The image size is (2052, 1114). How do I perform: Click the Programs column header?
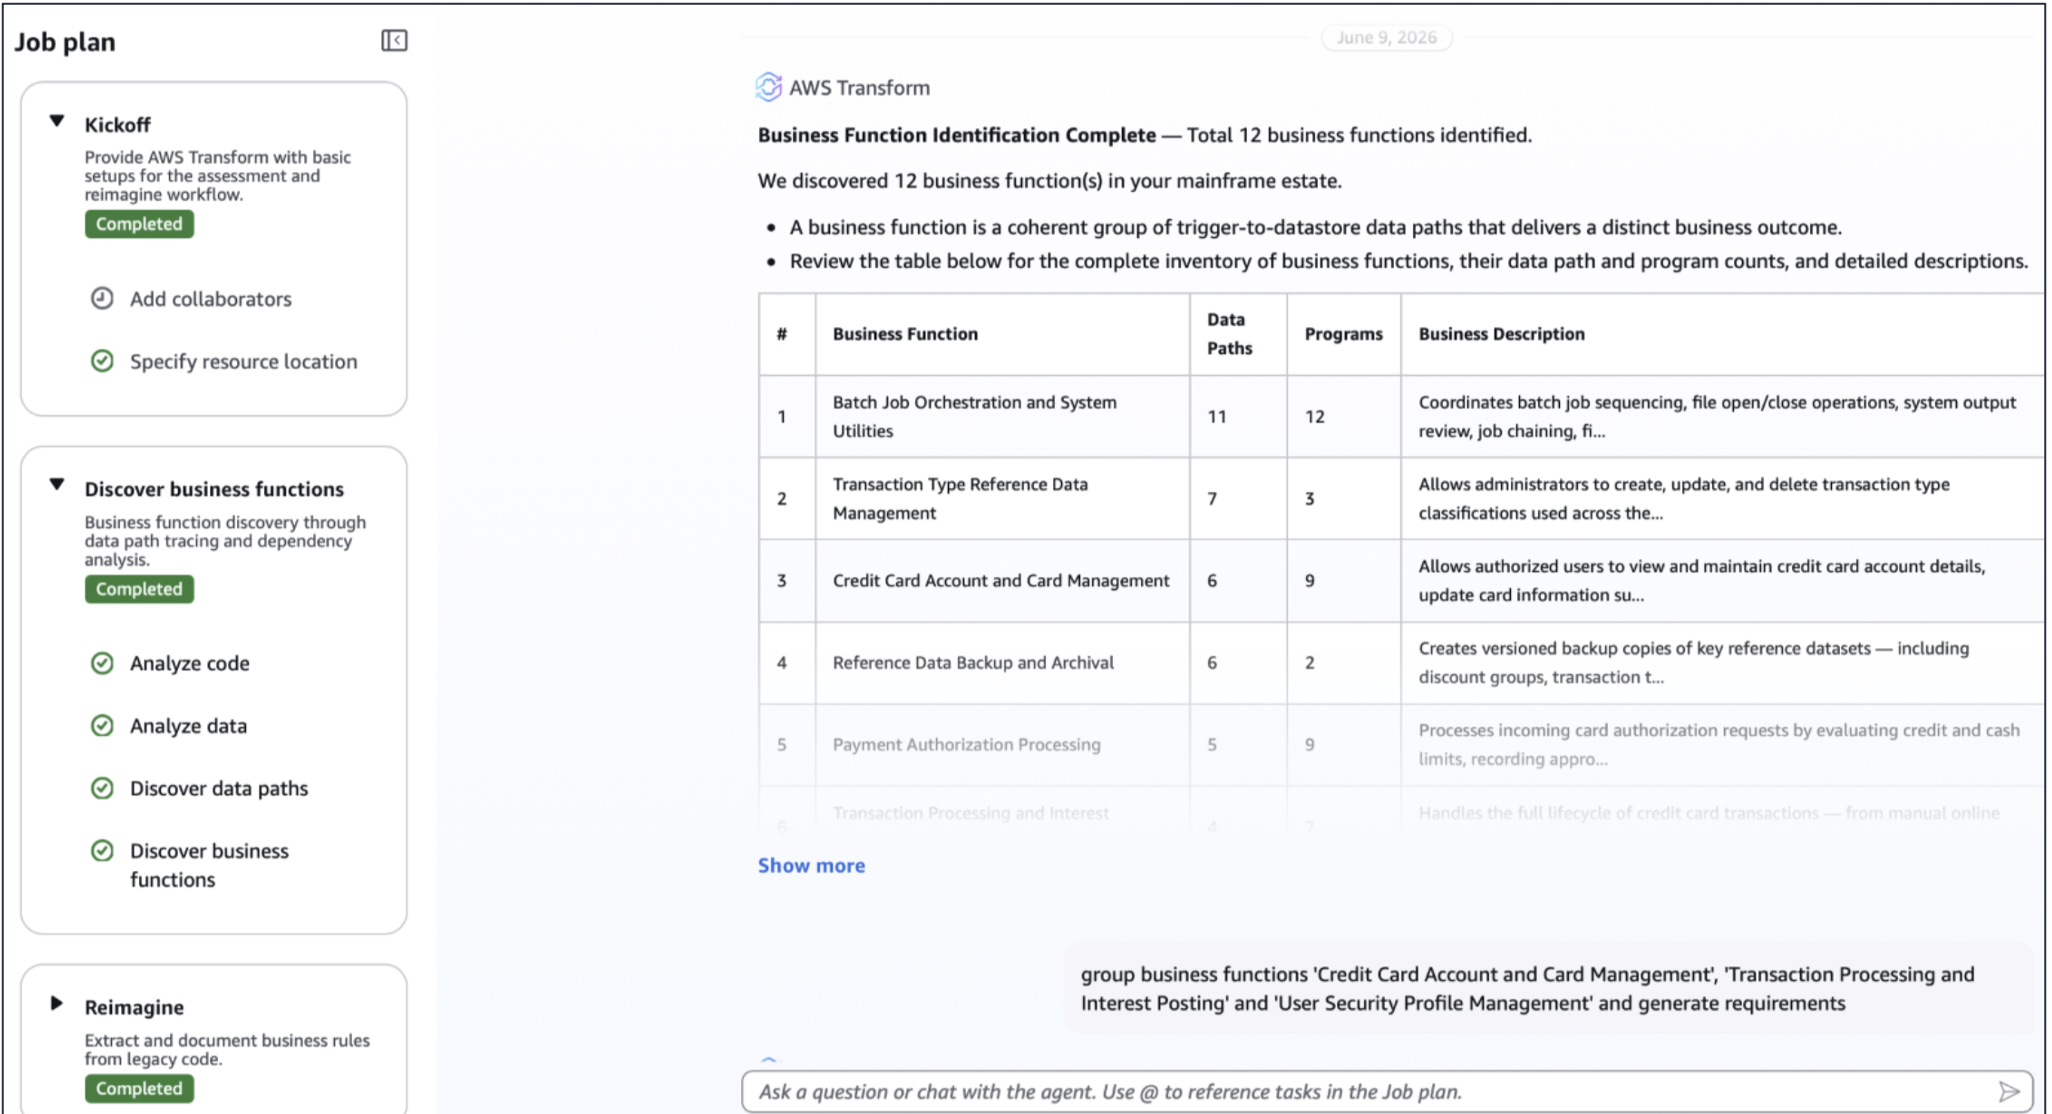[1343, 334]
